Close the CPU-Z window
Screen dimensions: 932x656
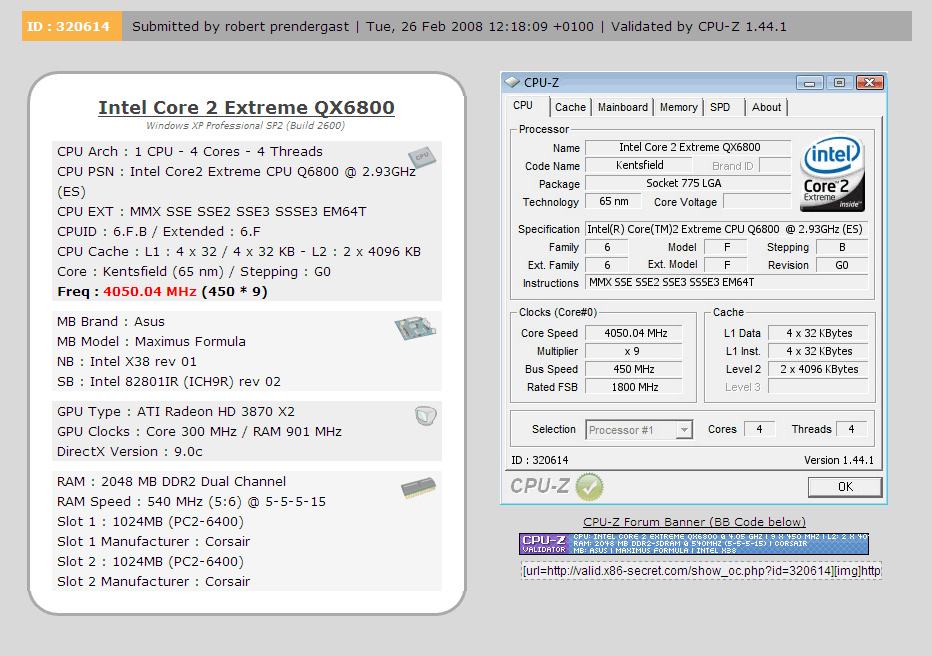pos(870,83)
